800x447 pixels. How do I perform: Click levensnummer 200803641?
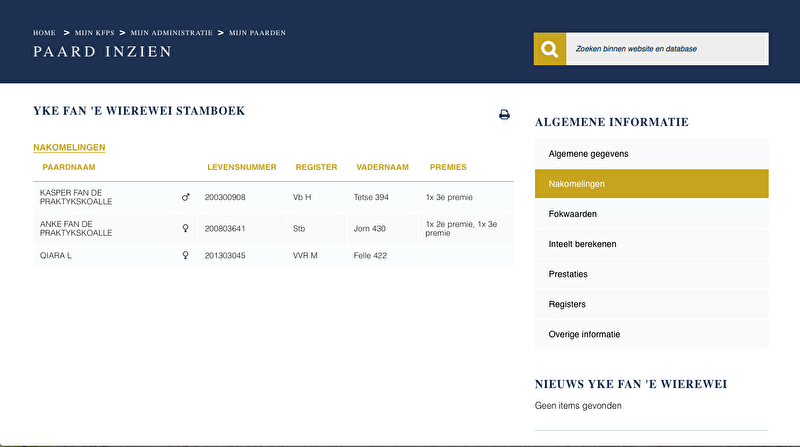(225, 229)
